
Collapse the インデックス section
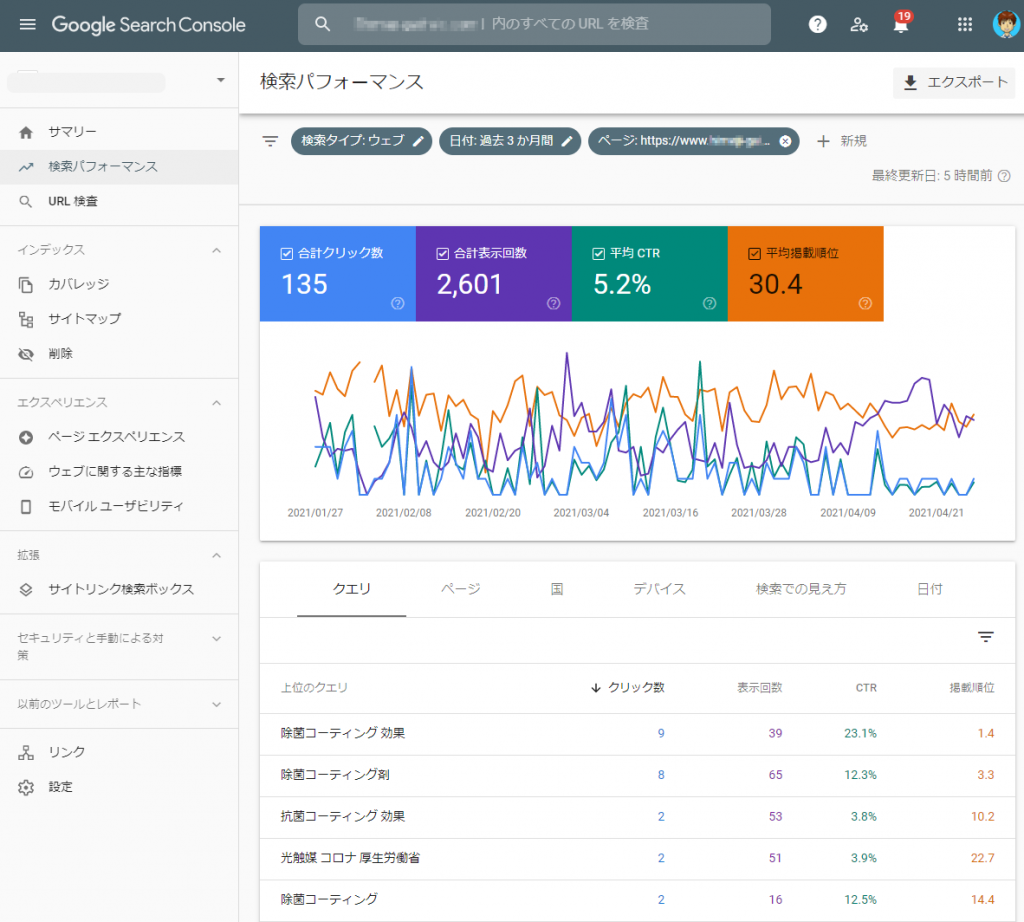[216, 250]
